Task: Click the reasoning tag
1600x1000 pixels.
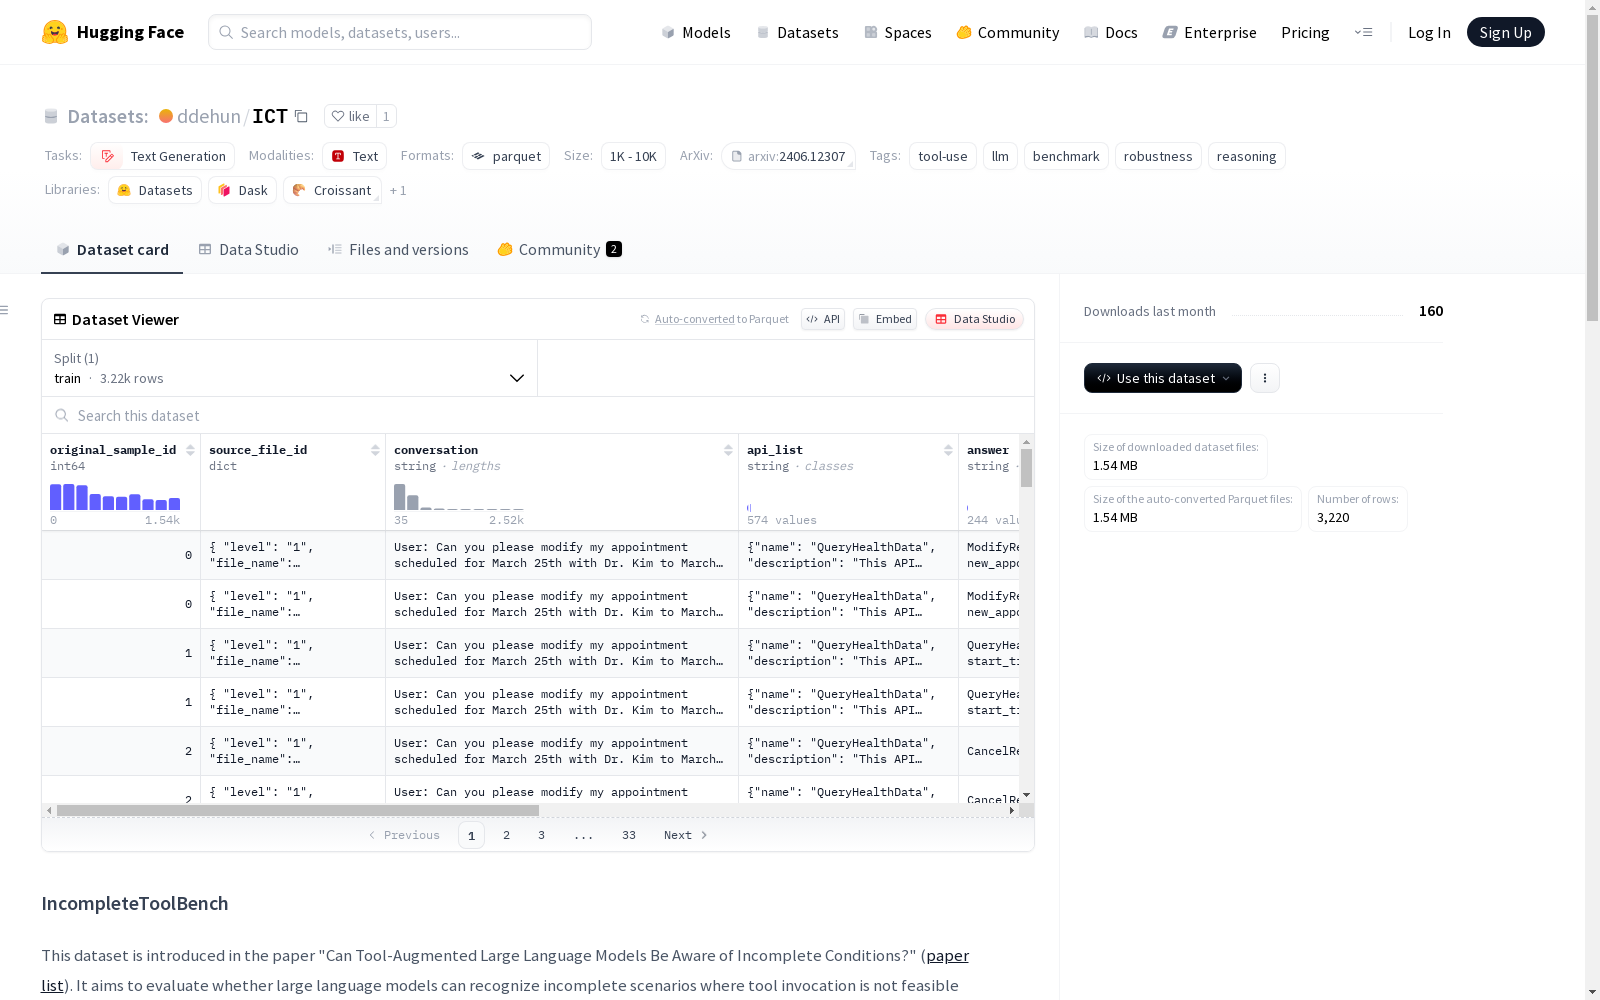Action: tap(1247, 156)
